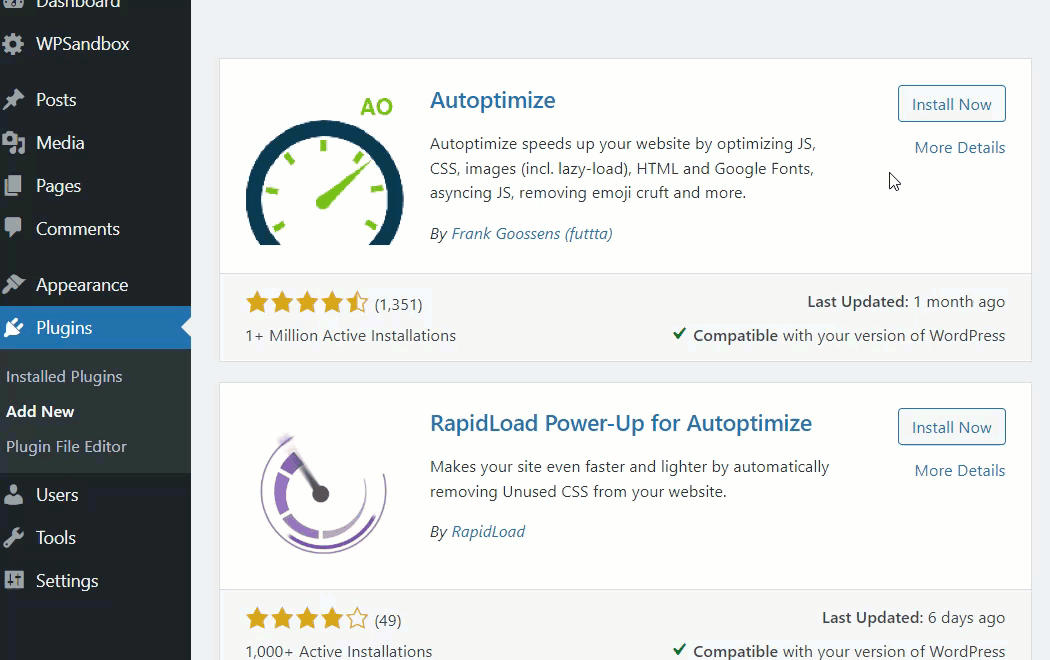Click 'Last Updated: 1 month ago'

click(x=906, y=302)
